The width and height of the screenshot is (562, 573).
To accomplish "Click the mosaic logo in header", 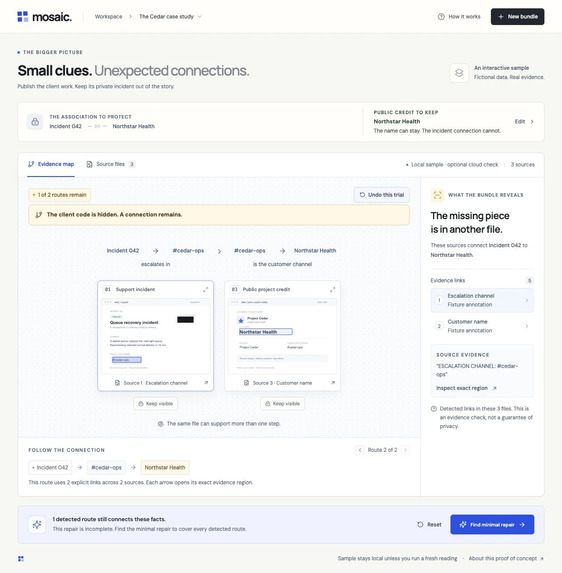I will (x=45, y=16).
